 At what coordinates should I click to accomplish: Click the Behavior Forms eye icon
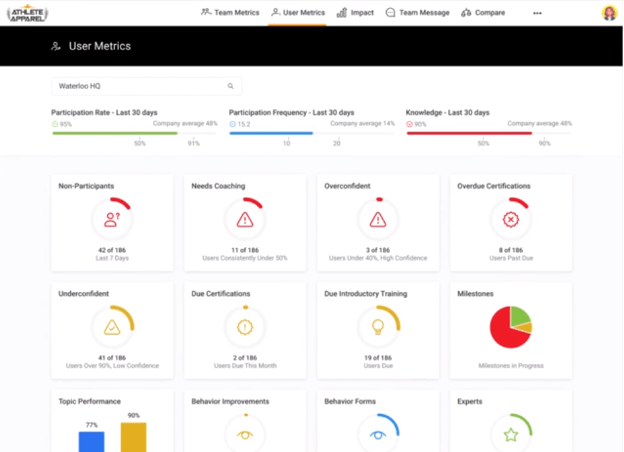pos(378,435)
